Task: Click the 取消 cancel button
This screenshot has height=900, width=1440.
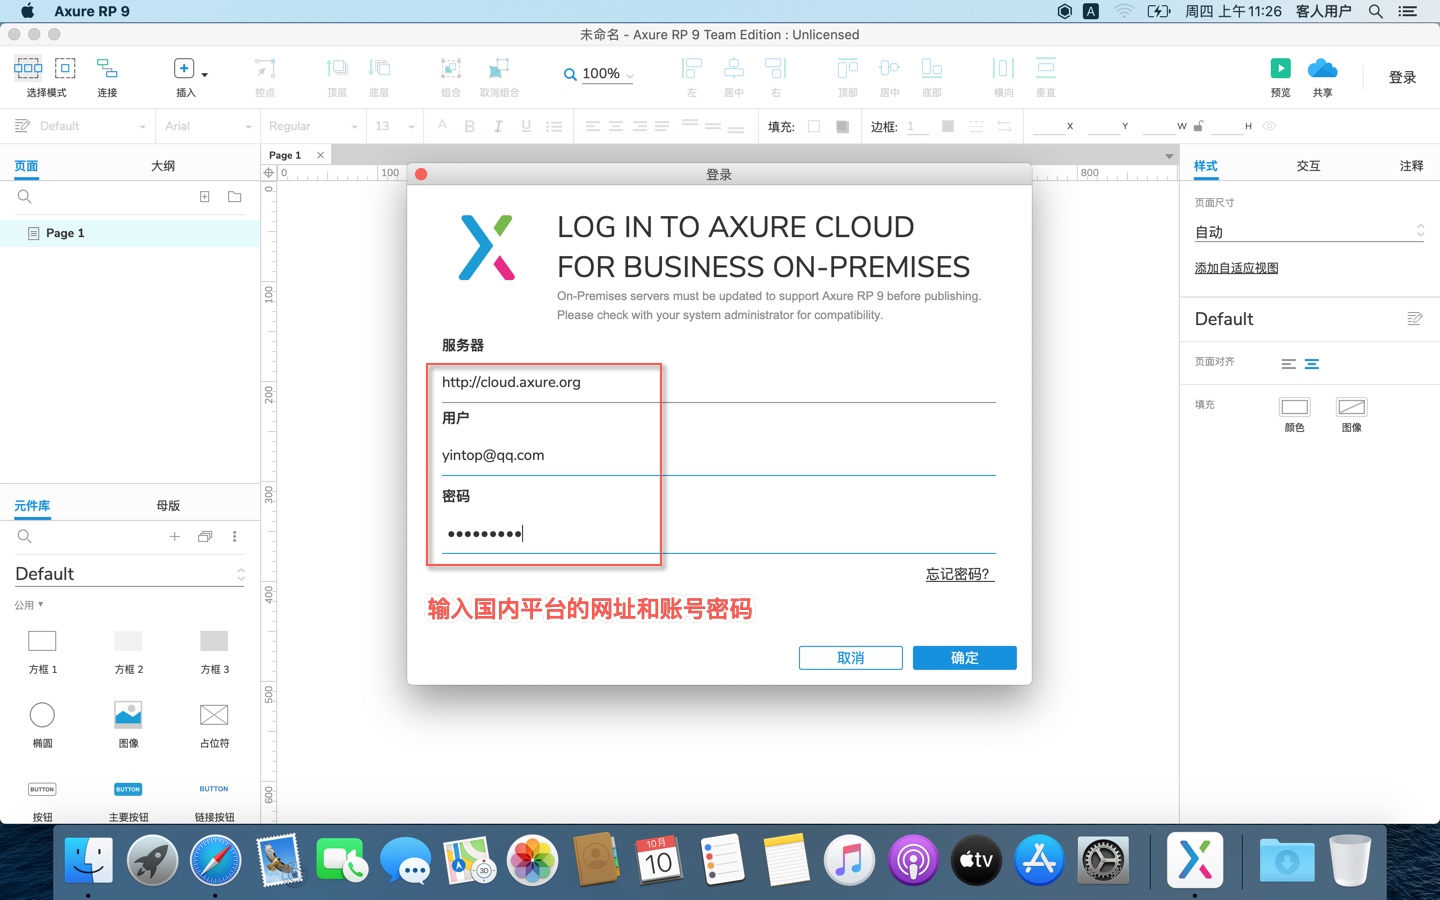Action: 851,658
